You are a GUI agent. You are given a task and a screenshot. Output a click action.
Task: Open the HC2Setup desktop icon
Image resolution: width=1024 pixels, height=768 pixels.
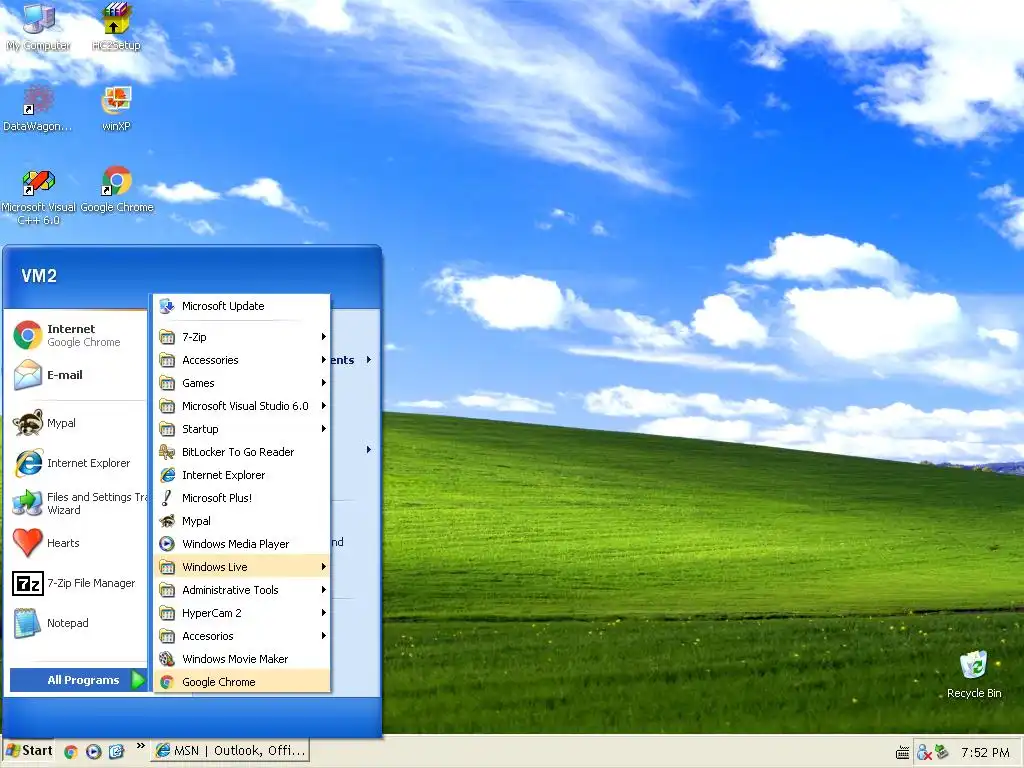tap(116, 26)
